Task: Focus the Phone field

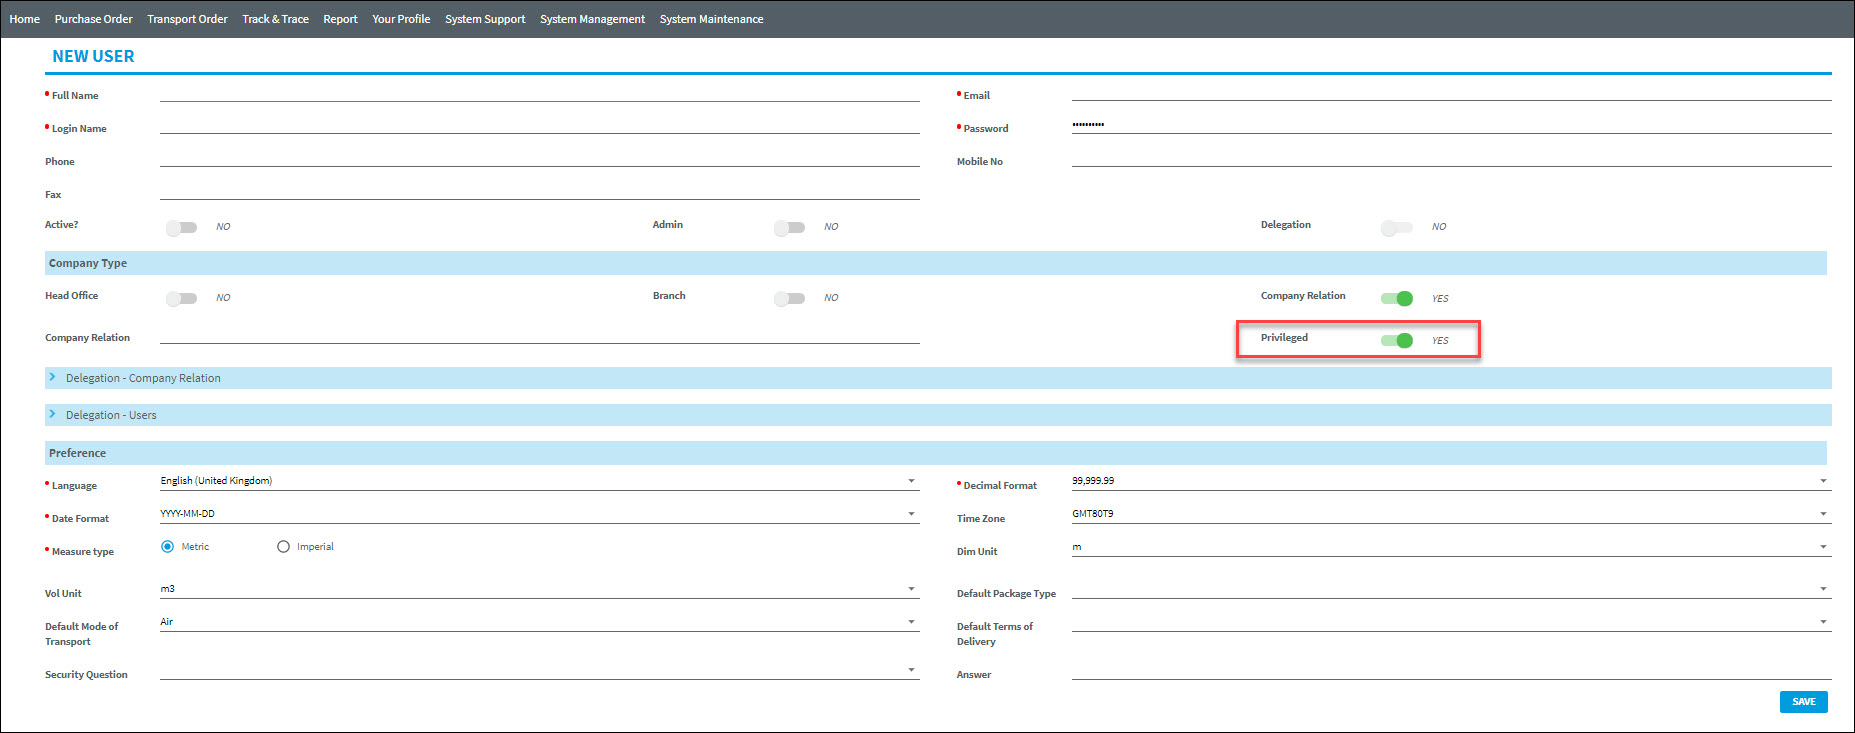Action: 539,158
